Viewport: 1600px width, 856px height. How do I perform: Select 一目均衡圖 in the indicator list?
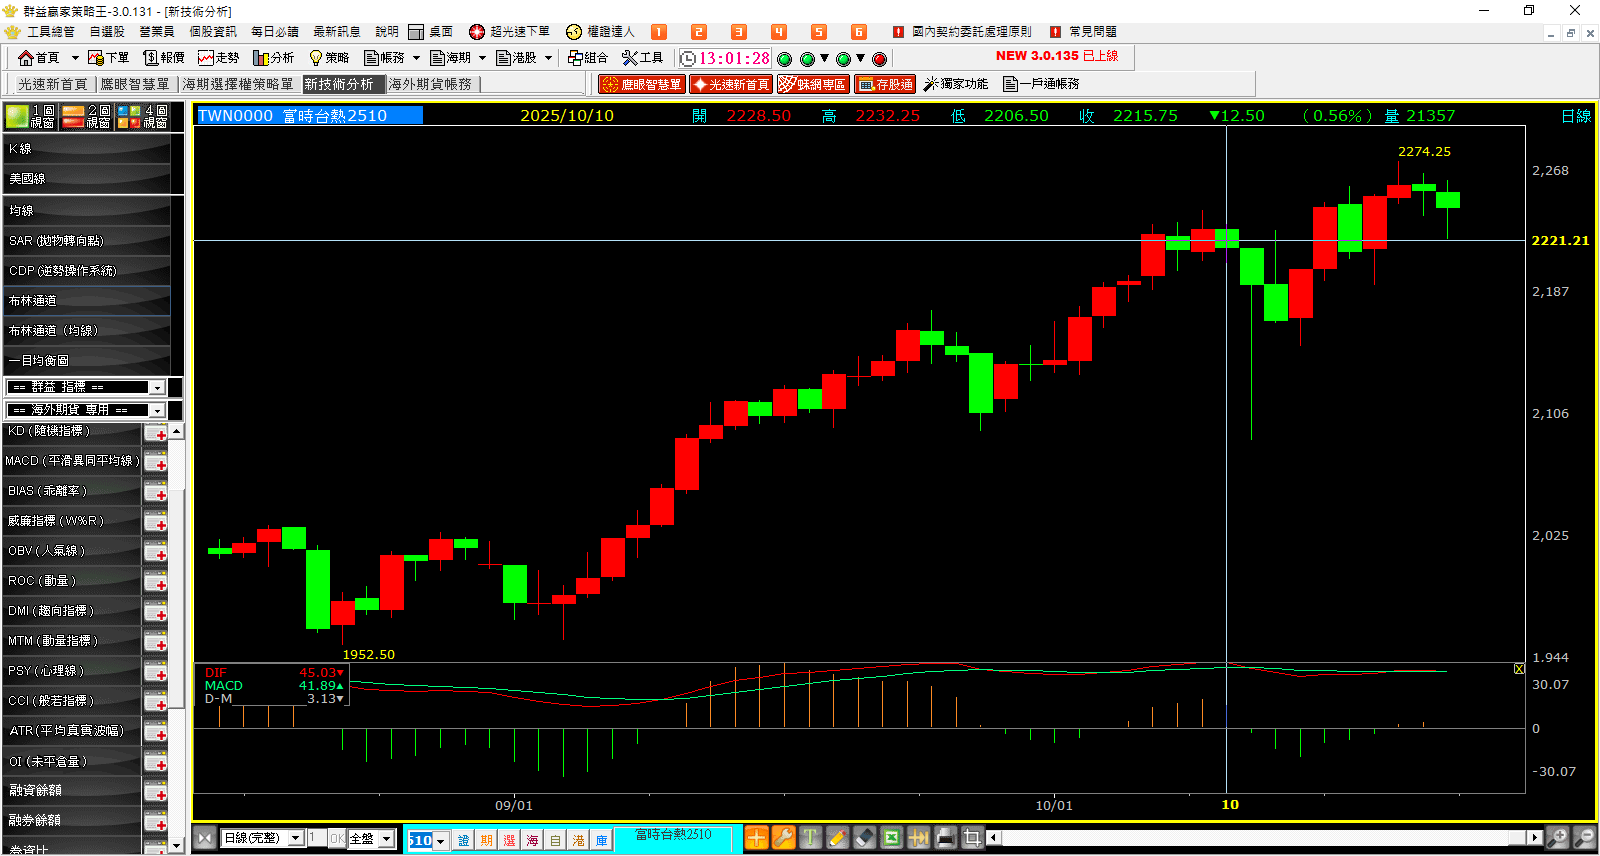tap(86, 361)
